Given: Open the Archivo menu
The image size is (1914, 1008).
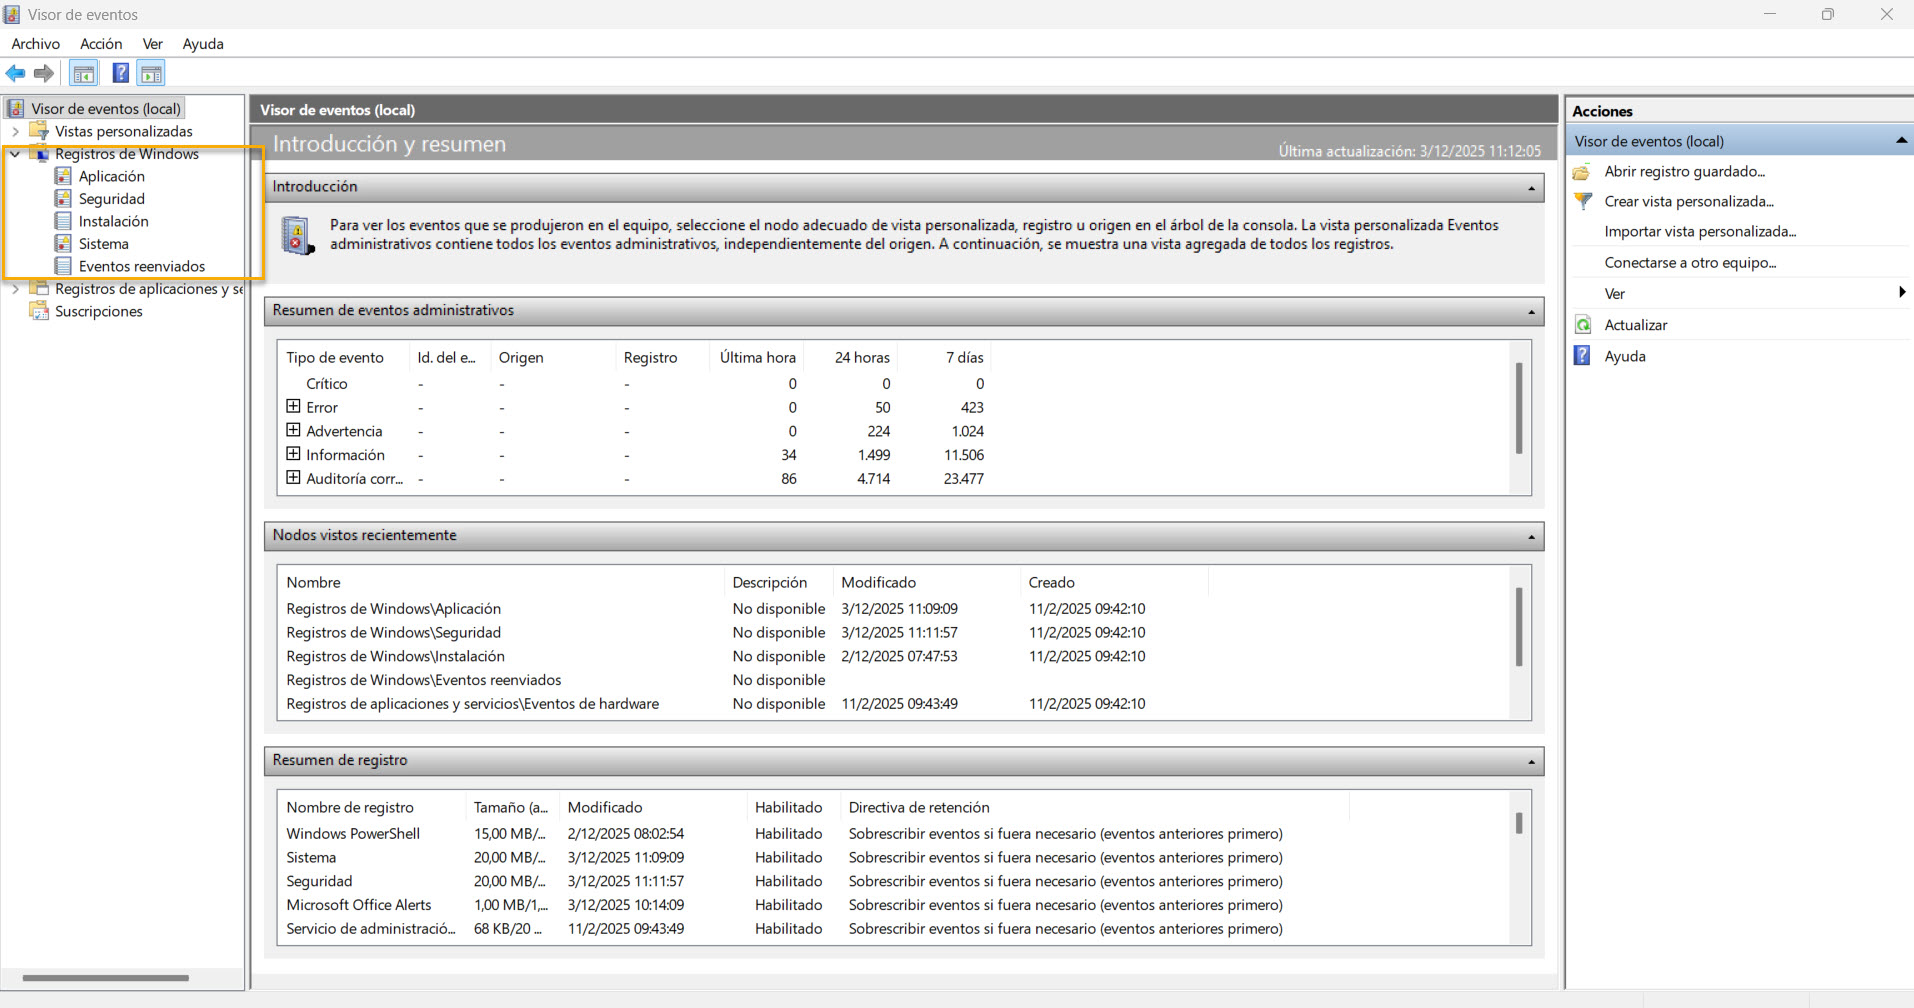Looking at the screenshot, I should click(x=36, y=44).
